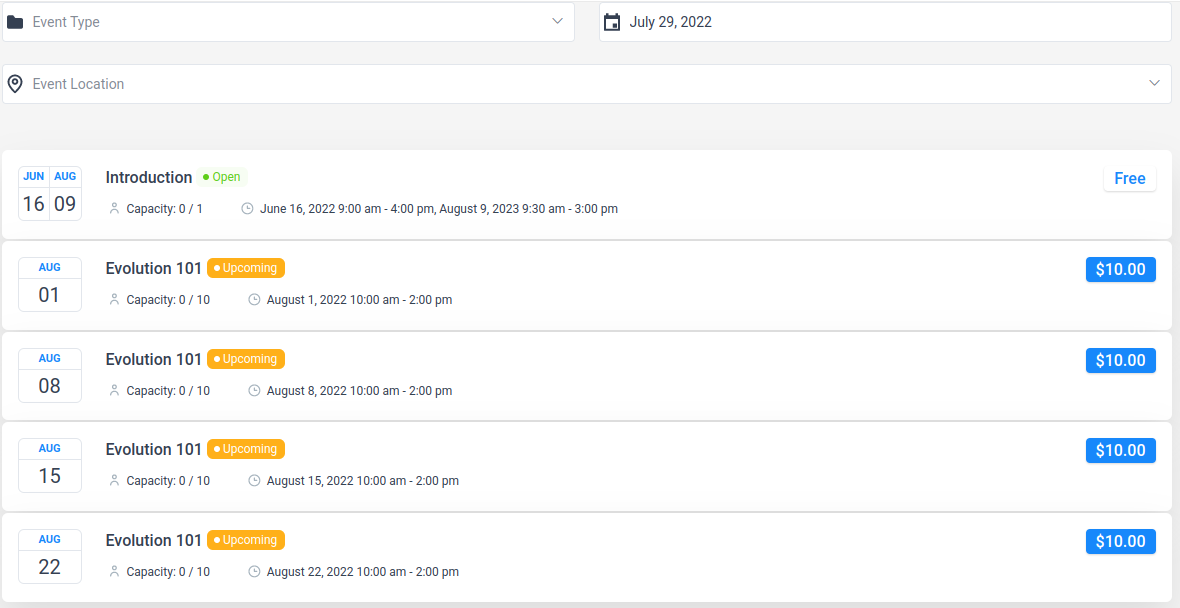Click the clock icon for the August 1 event
Viewport: 1180px width, 608px height.
[x=254, y=300]
